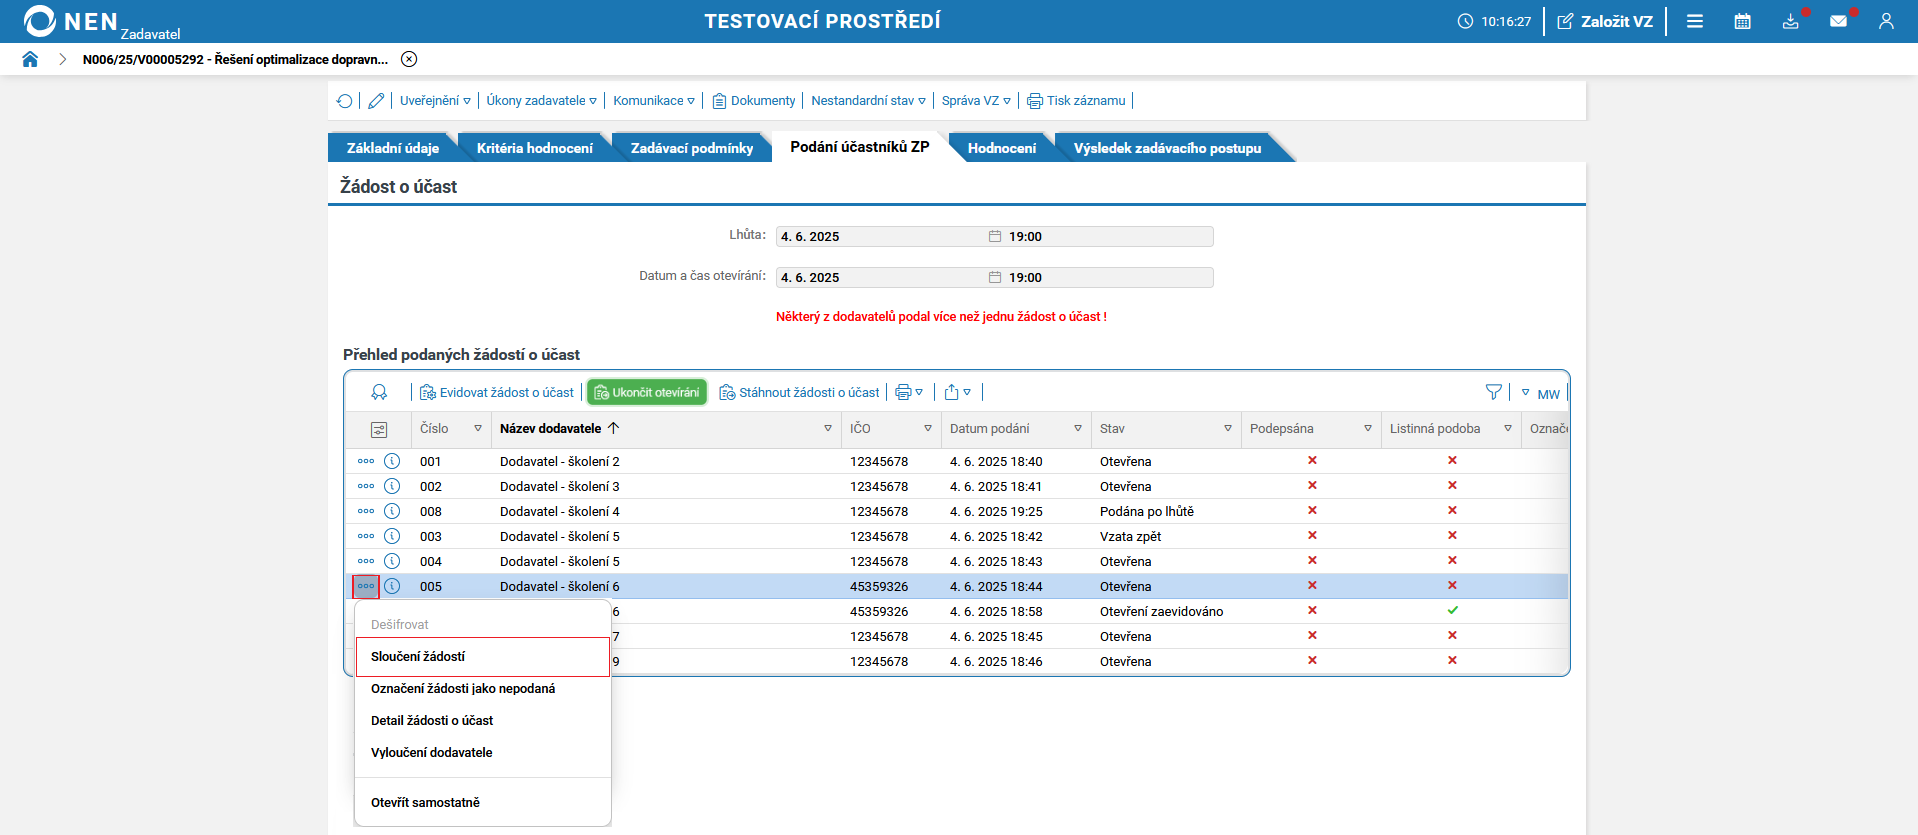
Task: Open the hamburger menu in header
Action: [1695, 21]
